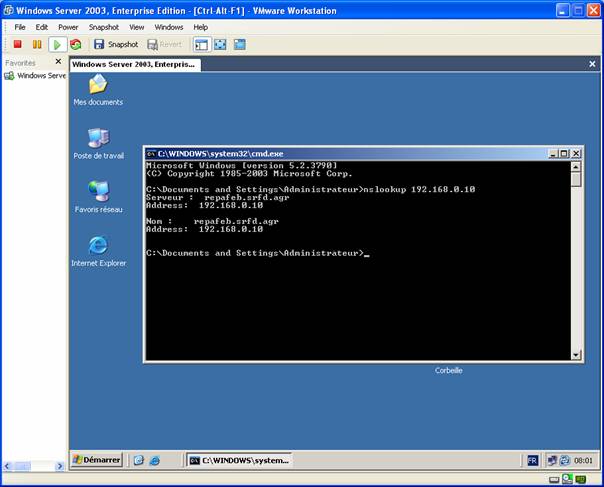Click the Serveur : repafeb.srfd.agr line
This screenshot has width=604, height=487.
(x=218, y=197)
